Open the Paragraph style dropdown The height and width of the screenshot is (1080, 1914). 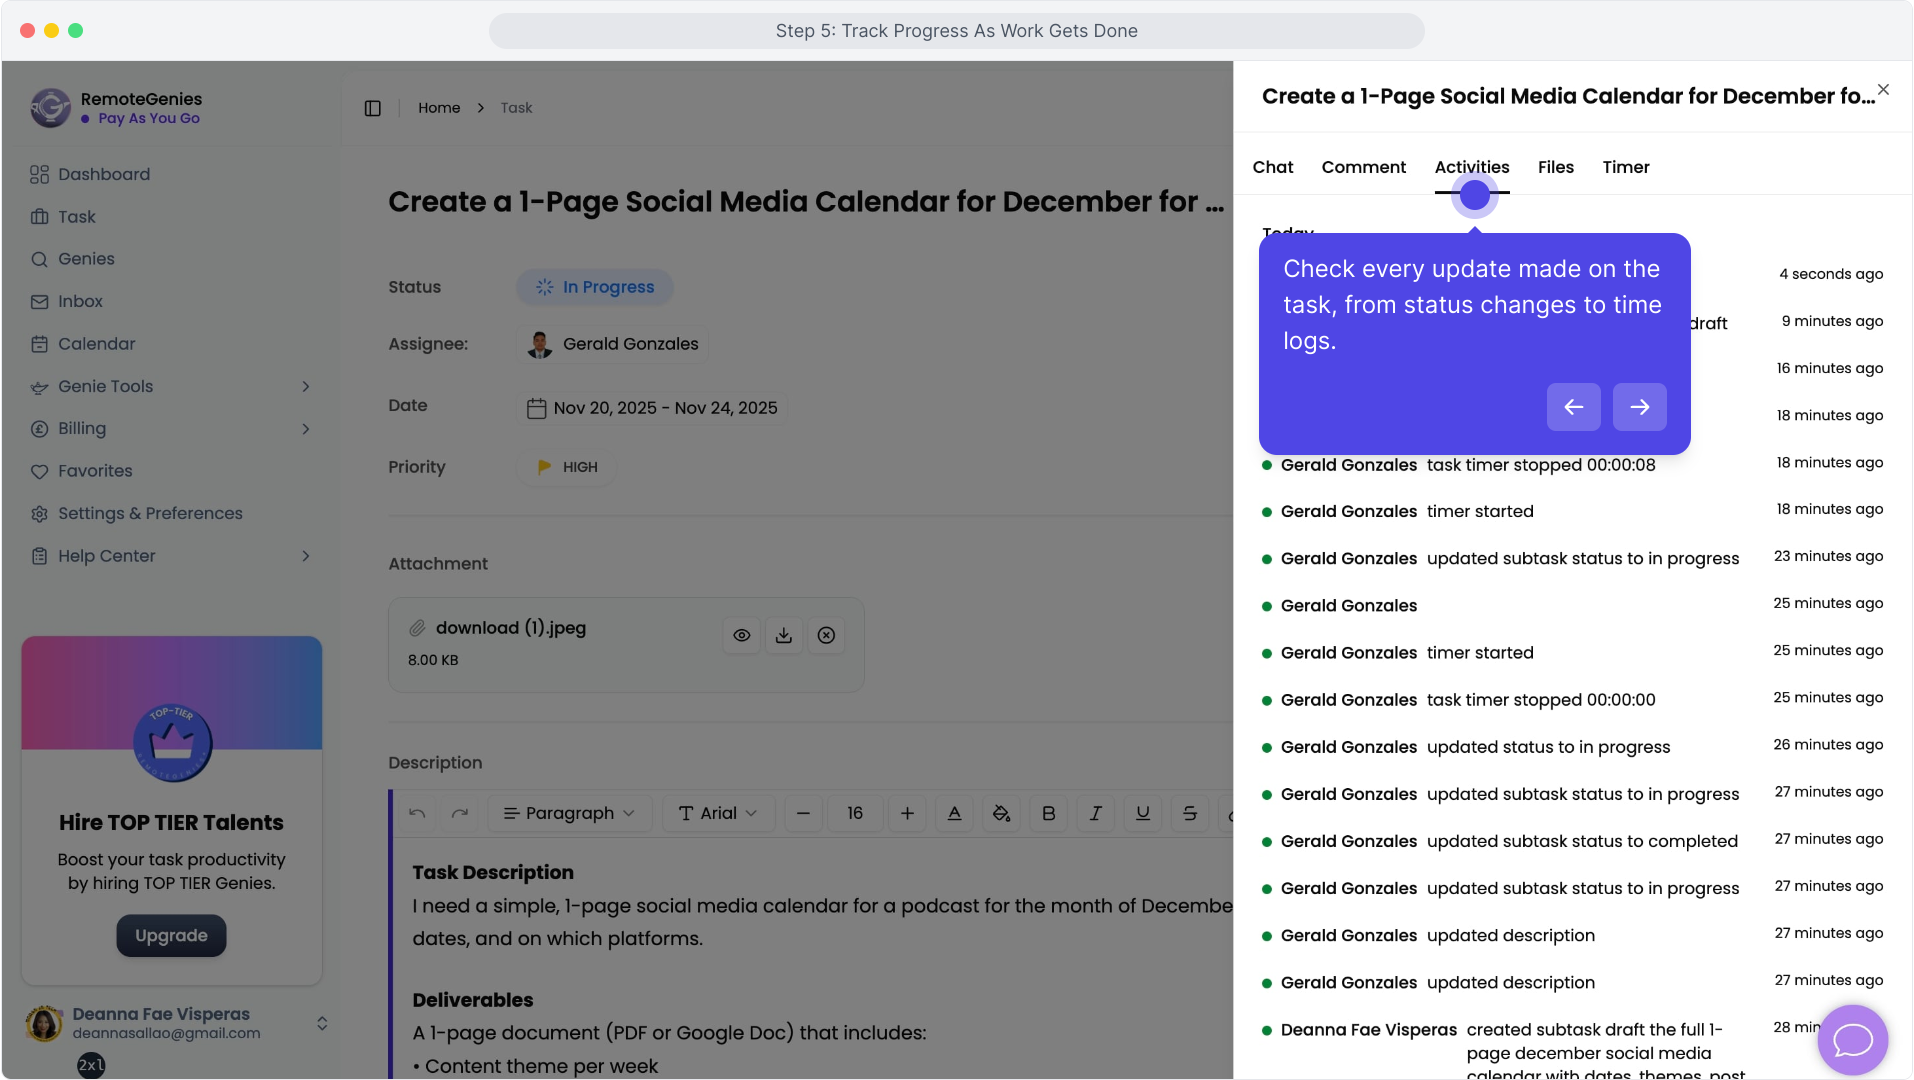pos(569,813)
